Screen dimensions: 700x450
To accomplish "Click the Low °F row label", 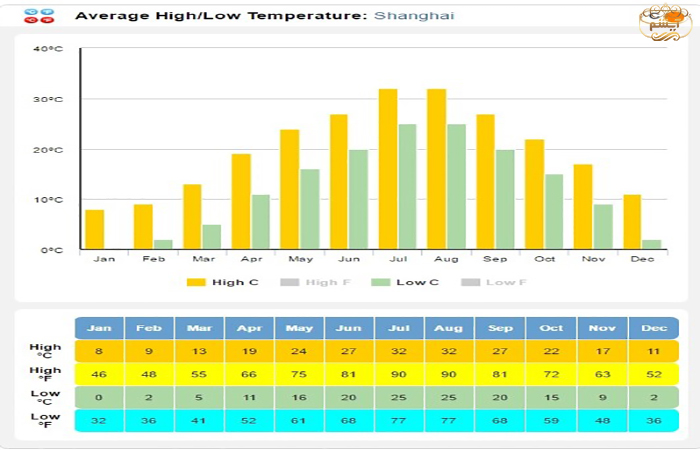I will click(x=45, y=420).
